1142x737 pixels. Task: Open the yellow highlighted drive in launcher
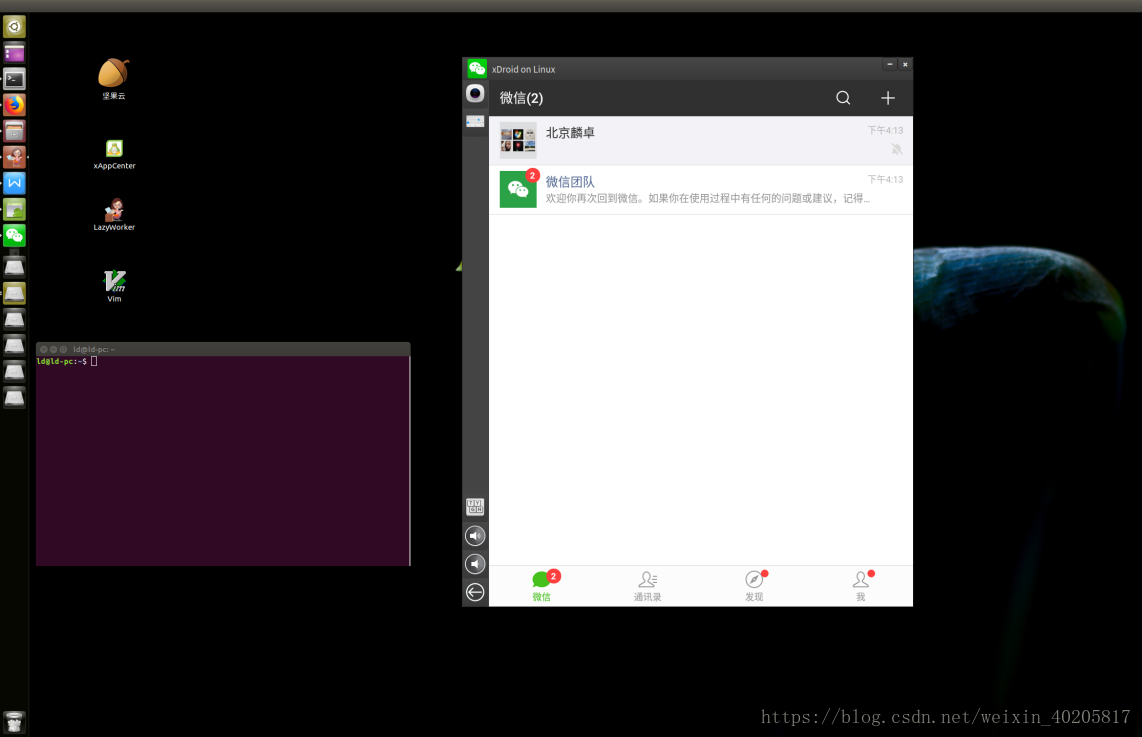click(x=15, y=293)
